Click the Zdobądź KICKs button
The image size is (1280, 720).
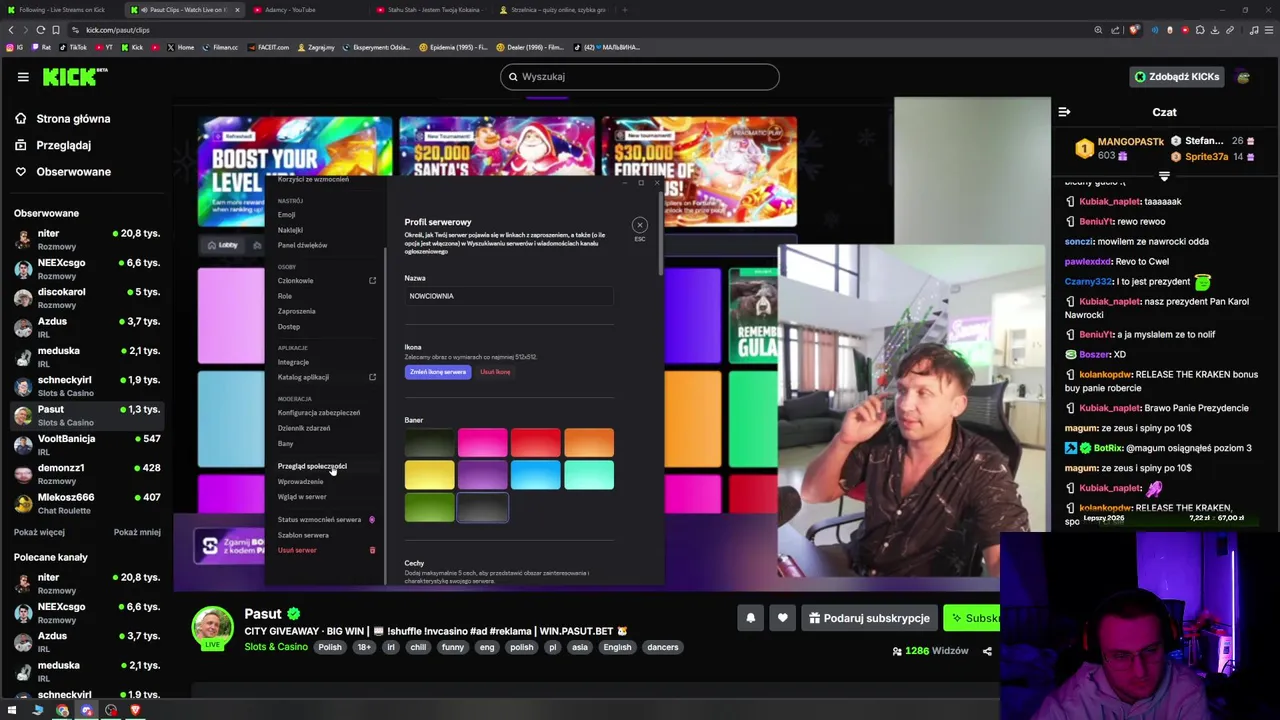tap(1176, 77)
